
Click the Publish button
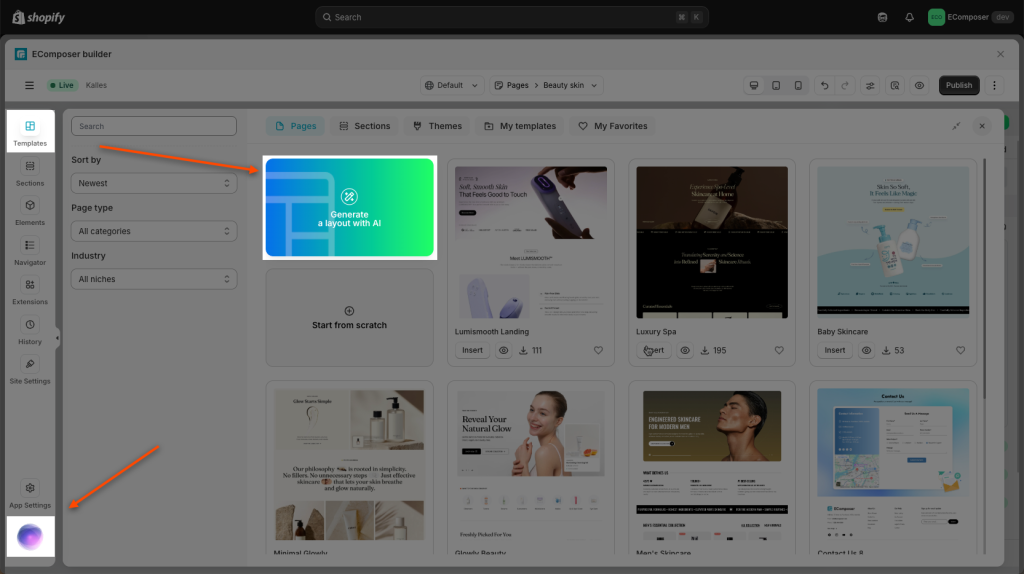tap(958, 85)
